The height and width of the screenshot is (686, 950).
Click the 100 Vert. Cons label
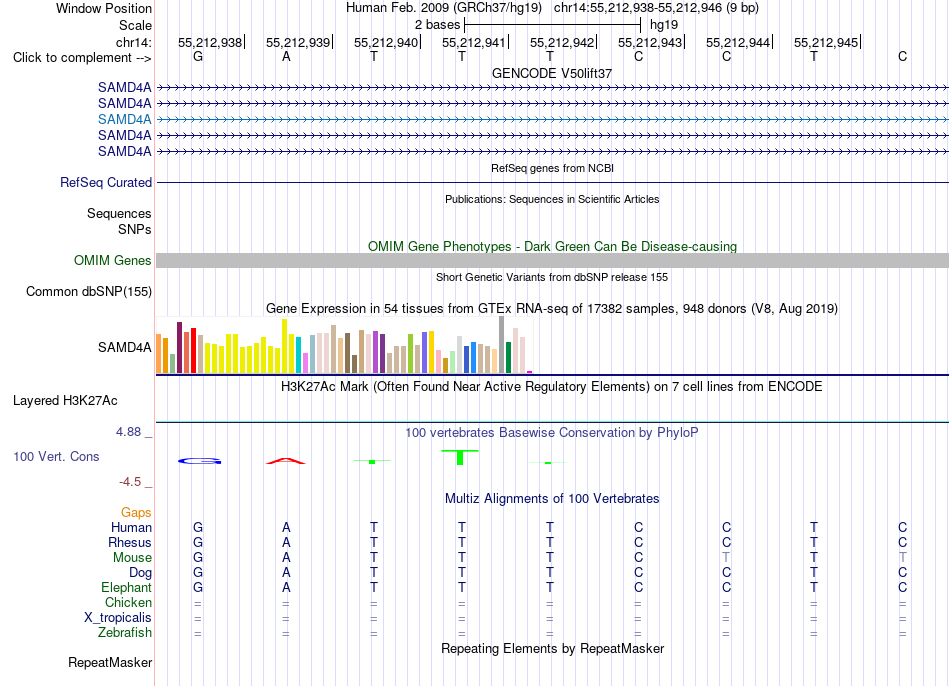tap(56, 456)
